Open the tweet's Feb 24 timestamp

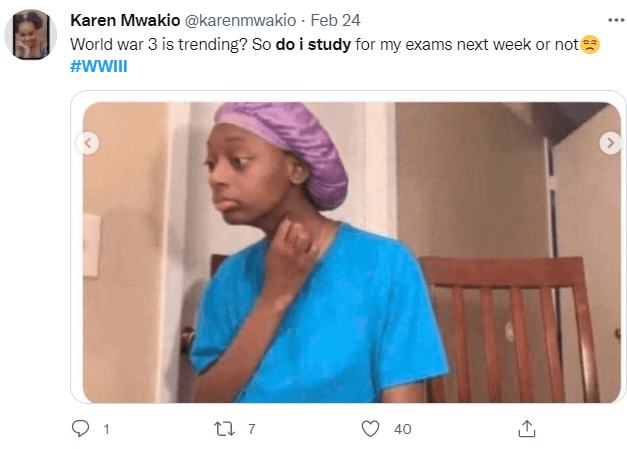[335, 20]
